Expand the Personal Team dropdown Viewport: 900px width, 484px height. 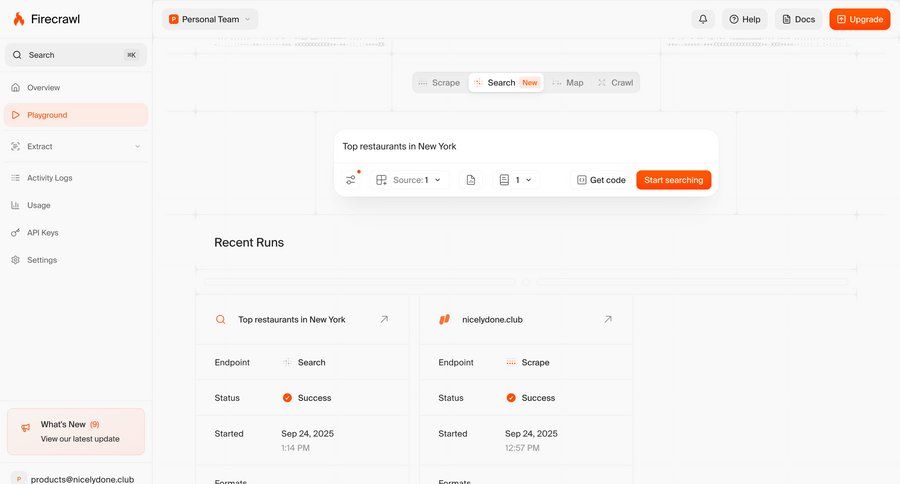pos(210,19)
